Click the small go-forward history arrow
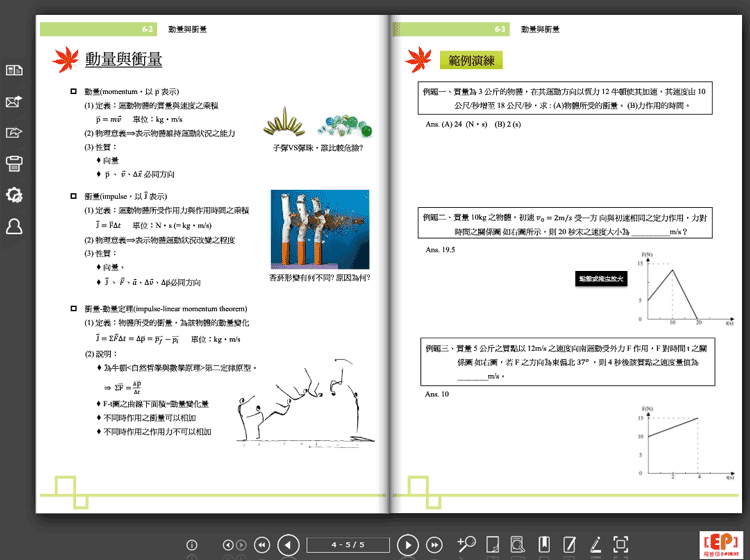Screen dimensions: 750x560 tap(241, 545)
